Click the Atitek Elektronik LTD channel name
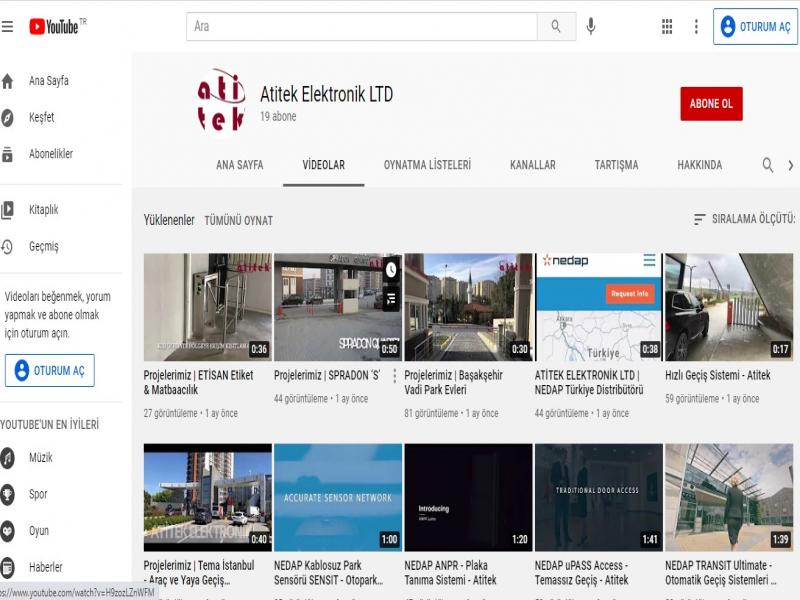This screenshot has width=800, height=600. coord(327,94)
